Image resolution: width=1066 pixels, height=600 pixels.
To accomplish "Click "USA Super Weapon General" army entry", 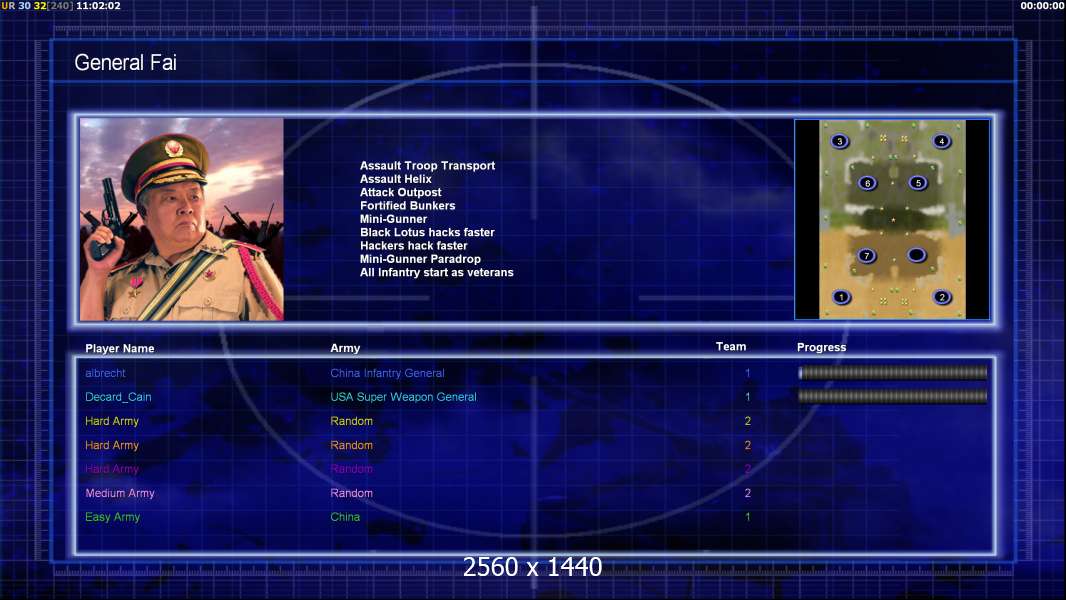I will 403,397.
